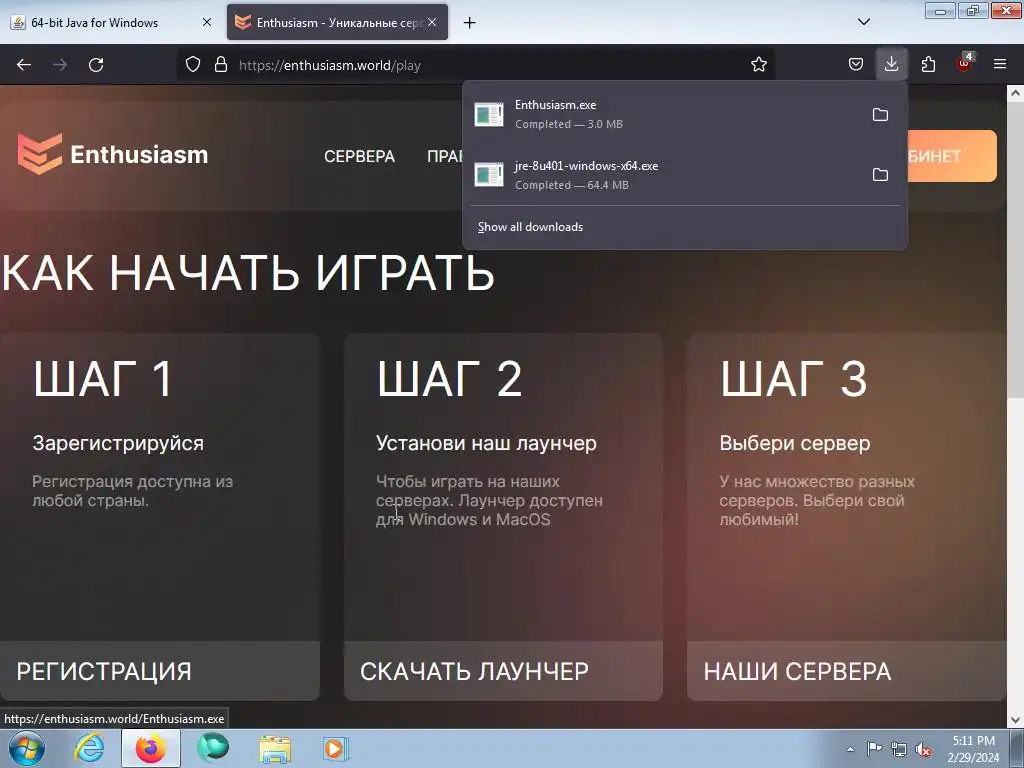This screenshot has height=768, width=1024.
Task: Click the Выбери сервер text
Action: click(795, 443)
